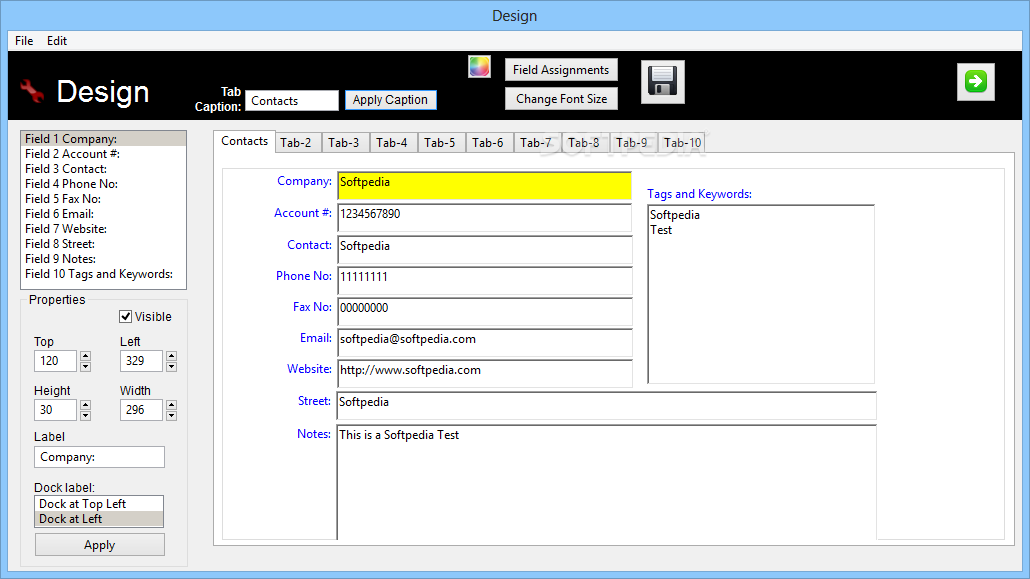The height and width of the screenshot is (579, 1030).
Task: Decrease the Width value with down arrow
Action: pos(171,415)
